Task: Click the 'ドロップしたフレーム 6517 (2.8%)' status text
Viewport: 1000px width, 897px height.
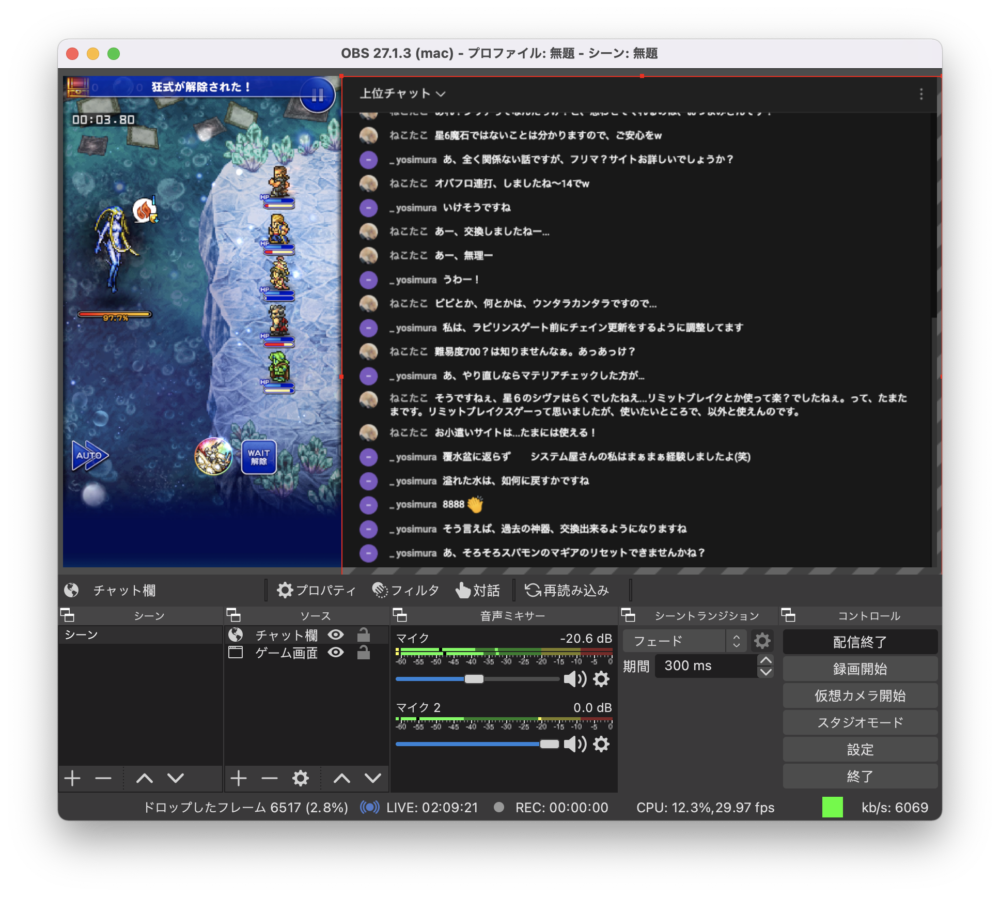Action: coord(246,808)
